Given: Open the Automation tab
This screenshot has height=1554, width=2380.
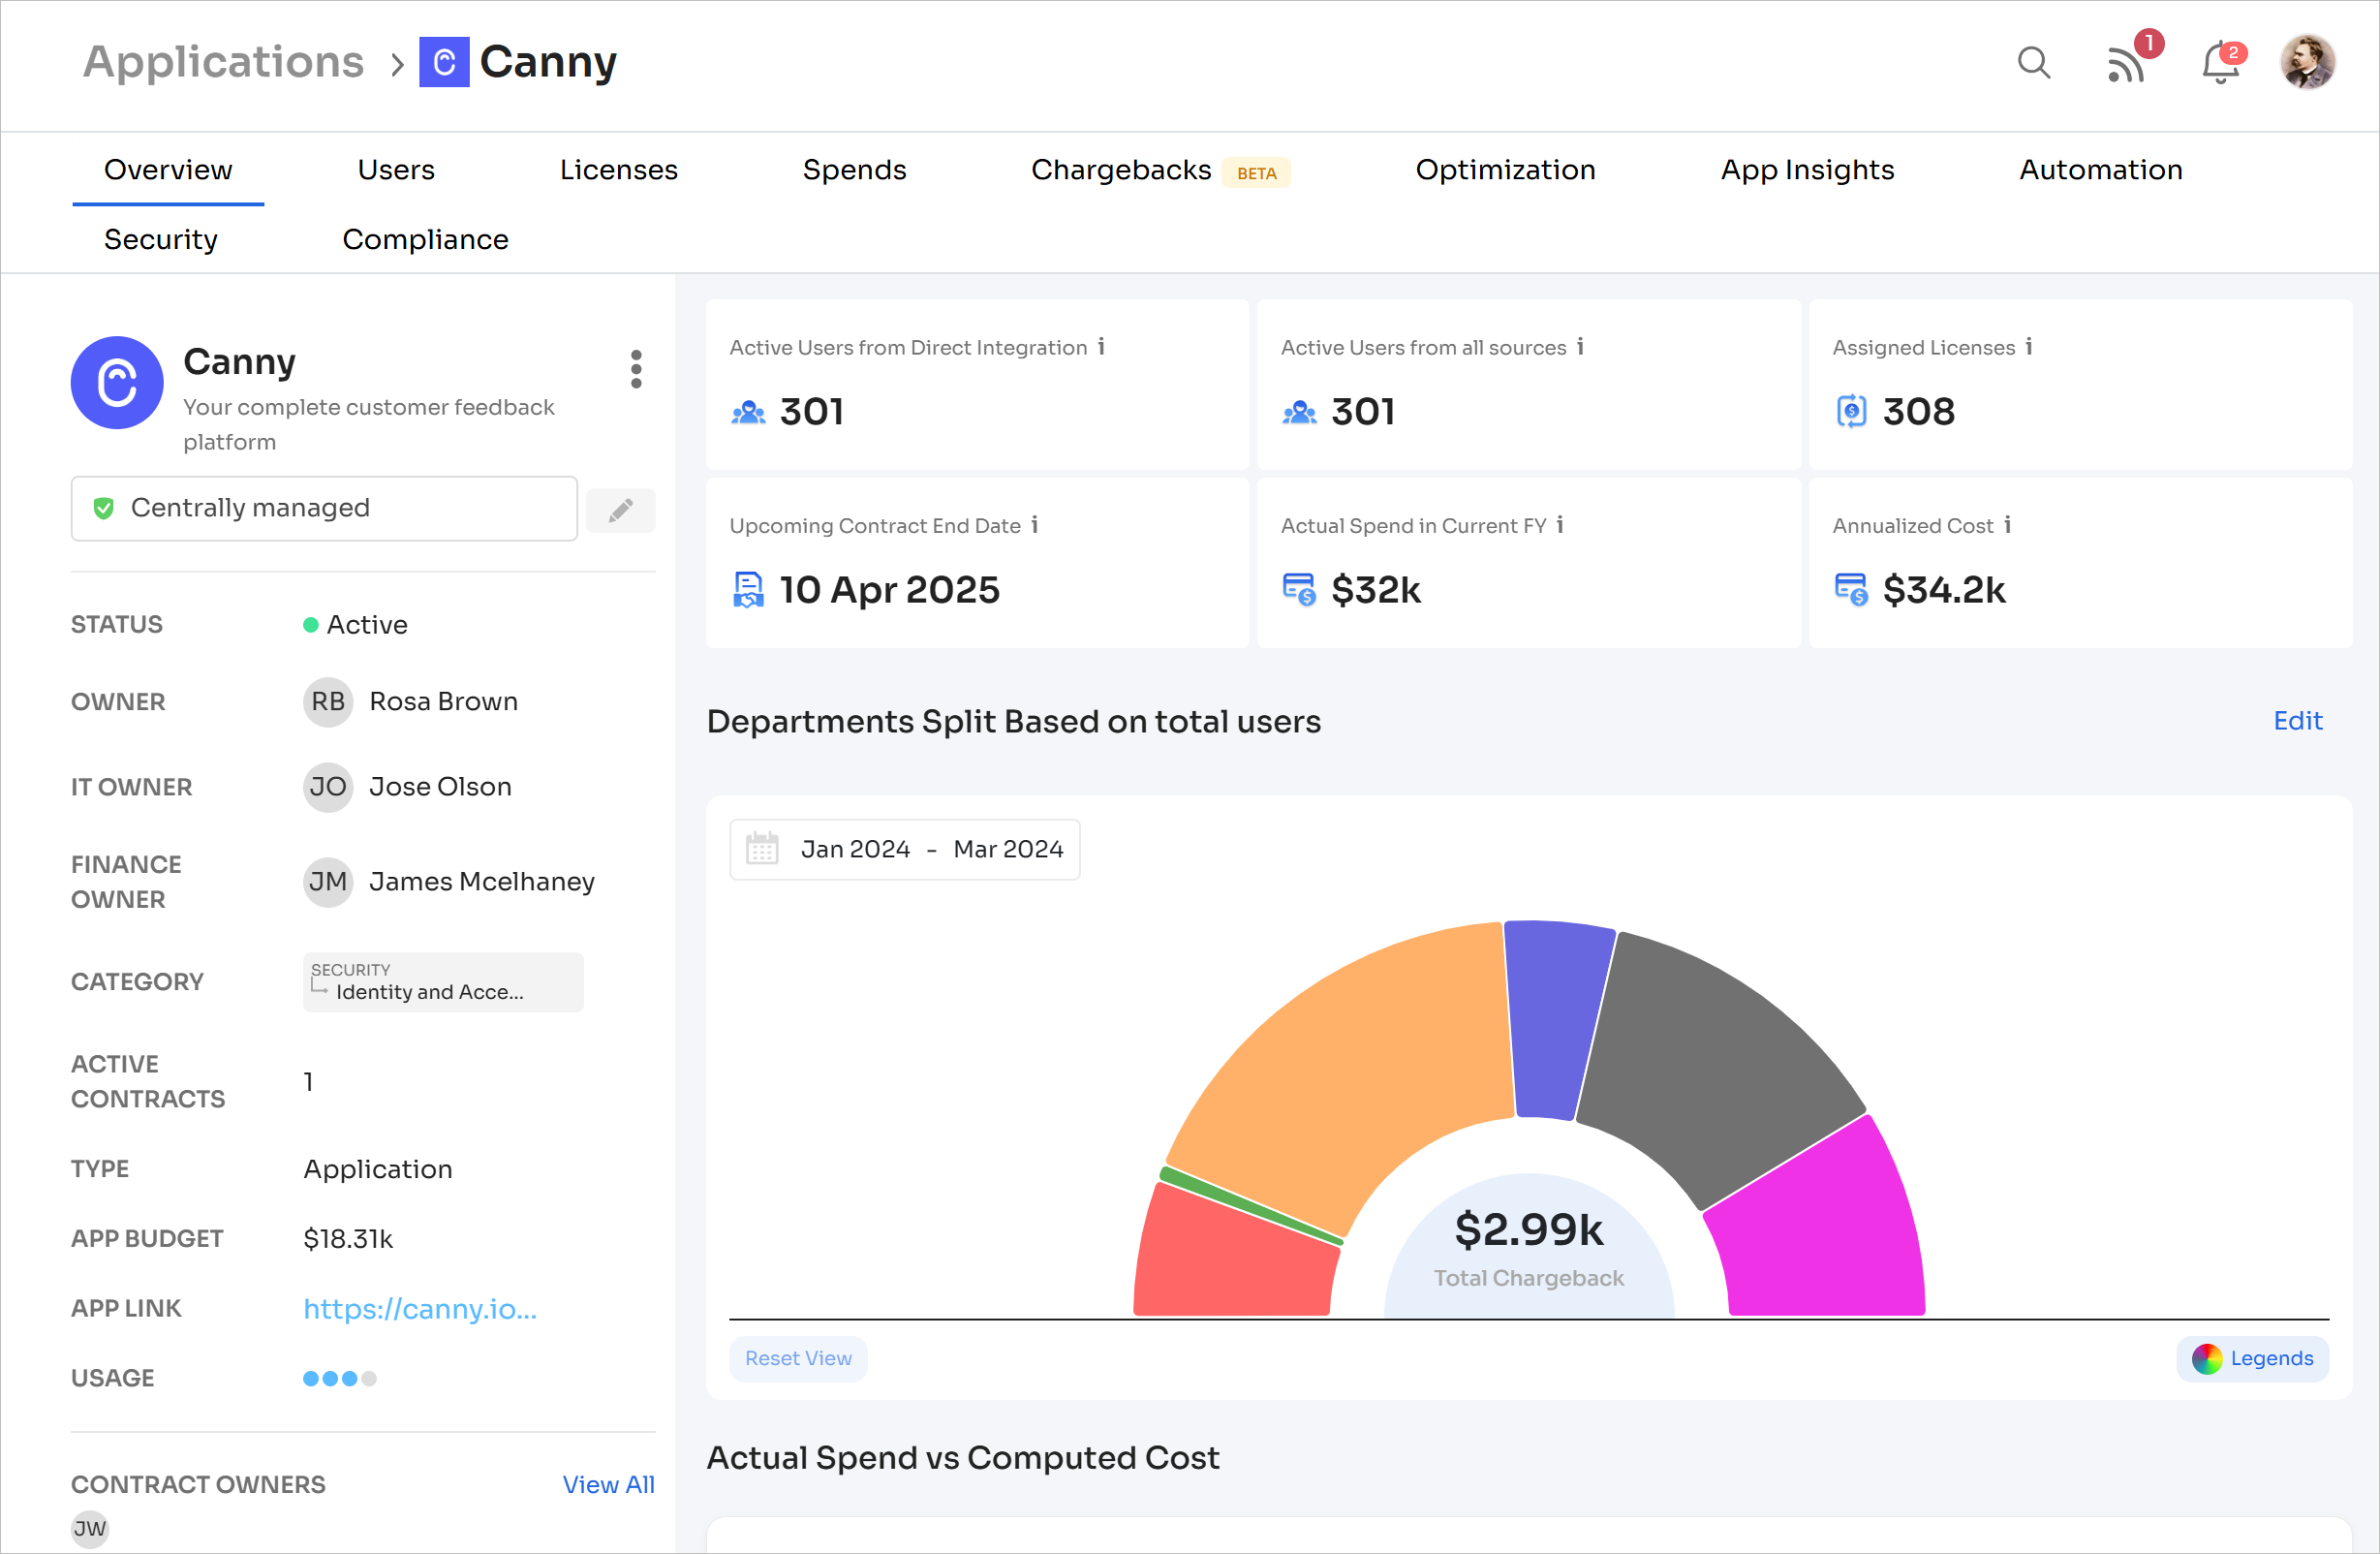Looking at the screenshot, I should (2100, 170).
